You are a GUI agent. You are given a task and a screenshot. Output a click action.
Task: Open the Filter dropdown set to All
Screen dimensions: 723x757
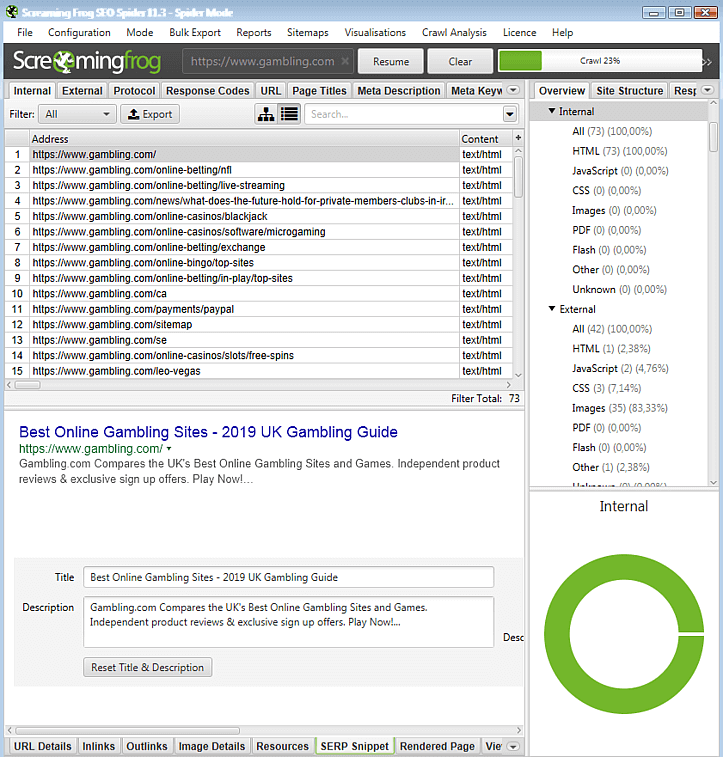click(x=77, y=114)
